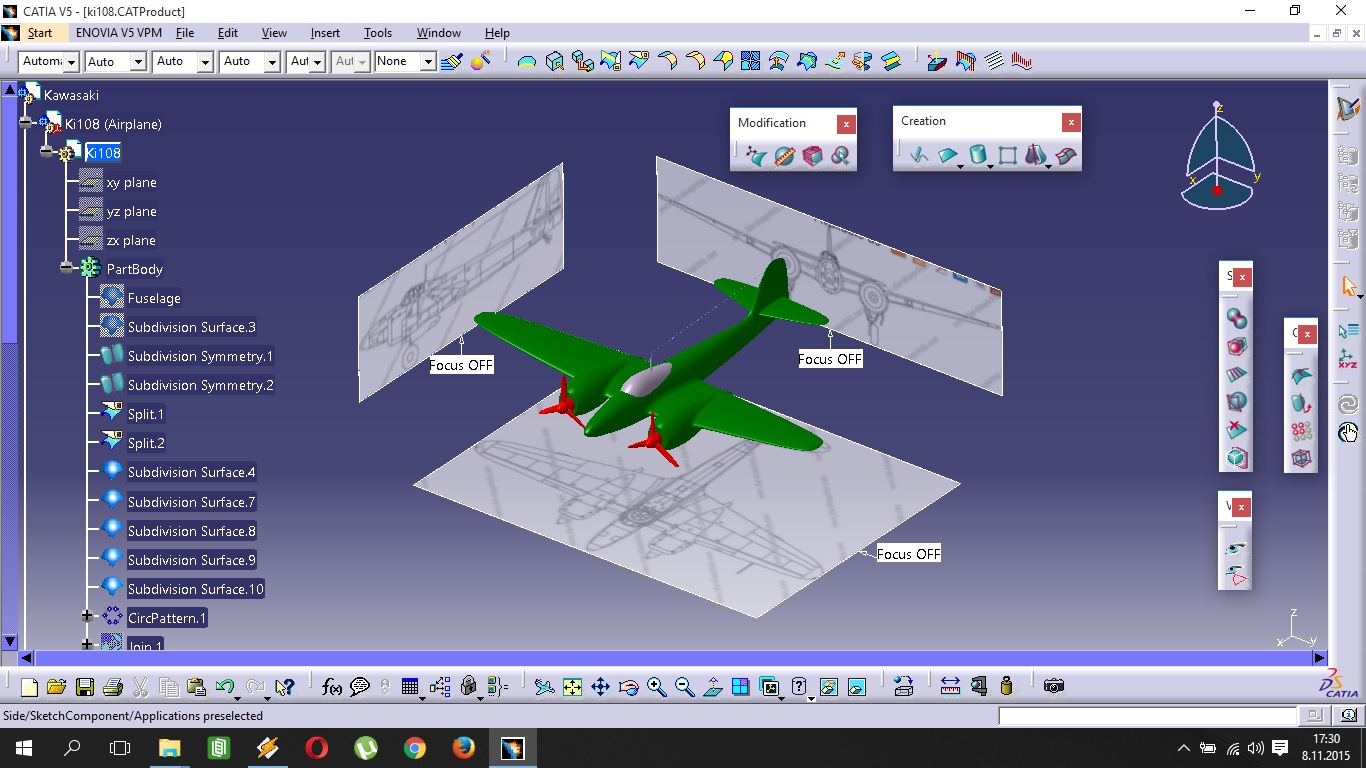The height and width of the screenshot is (768, 1366).
Task: Click the first icon in Modification toolbar
Action: 756,157
